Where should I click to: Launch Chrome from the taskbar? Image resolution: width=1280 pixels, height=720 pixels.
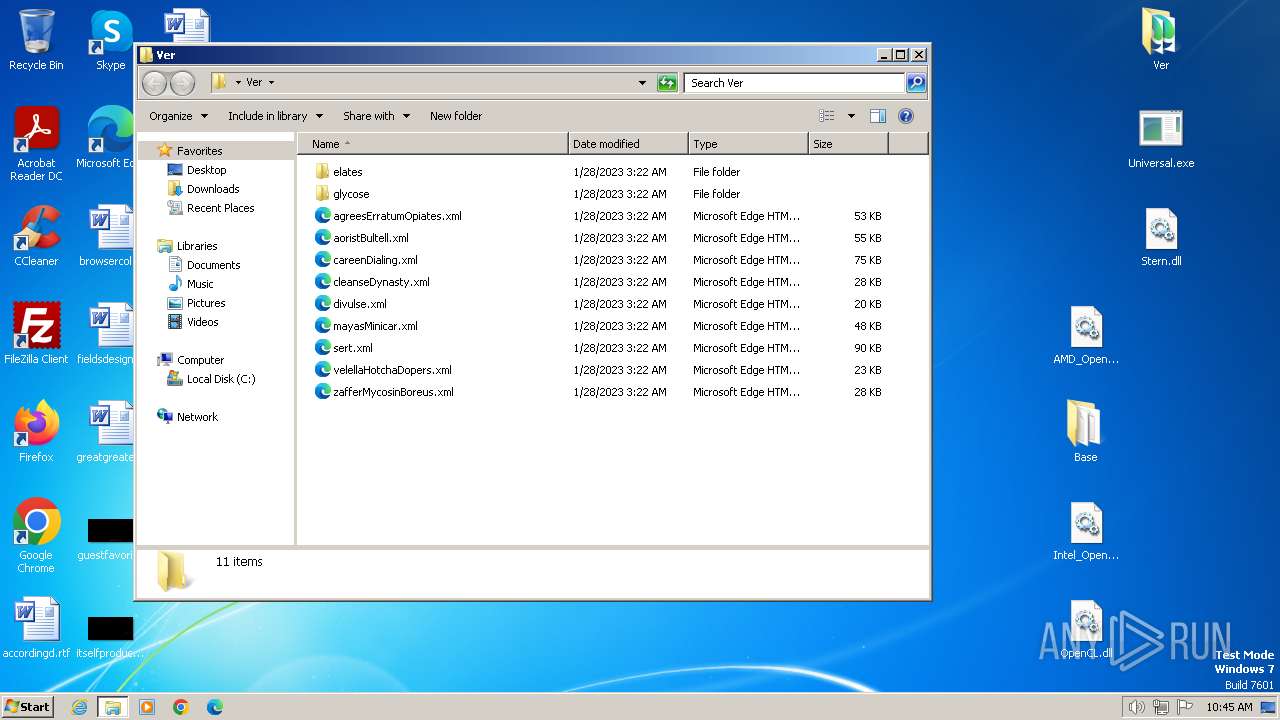pyautogui.click(x=181, y=707)
